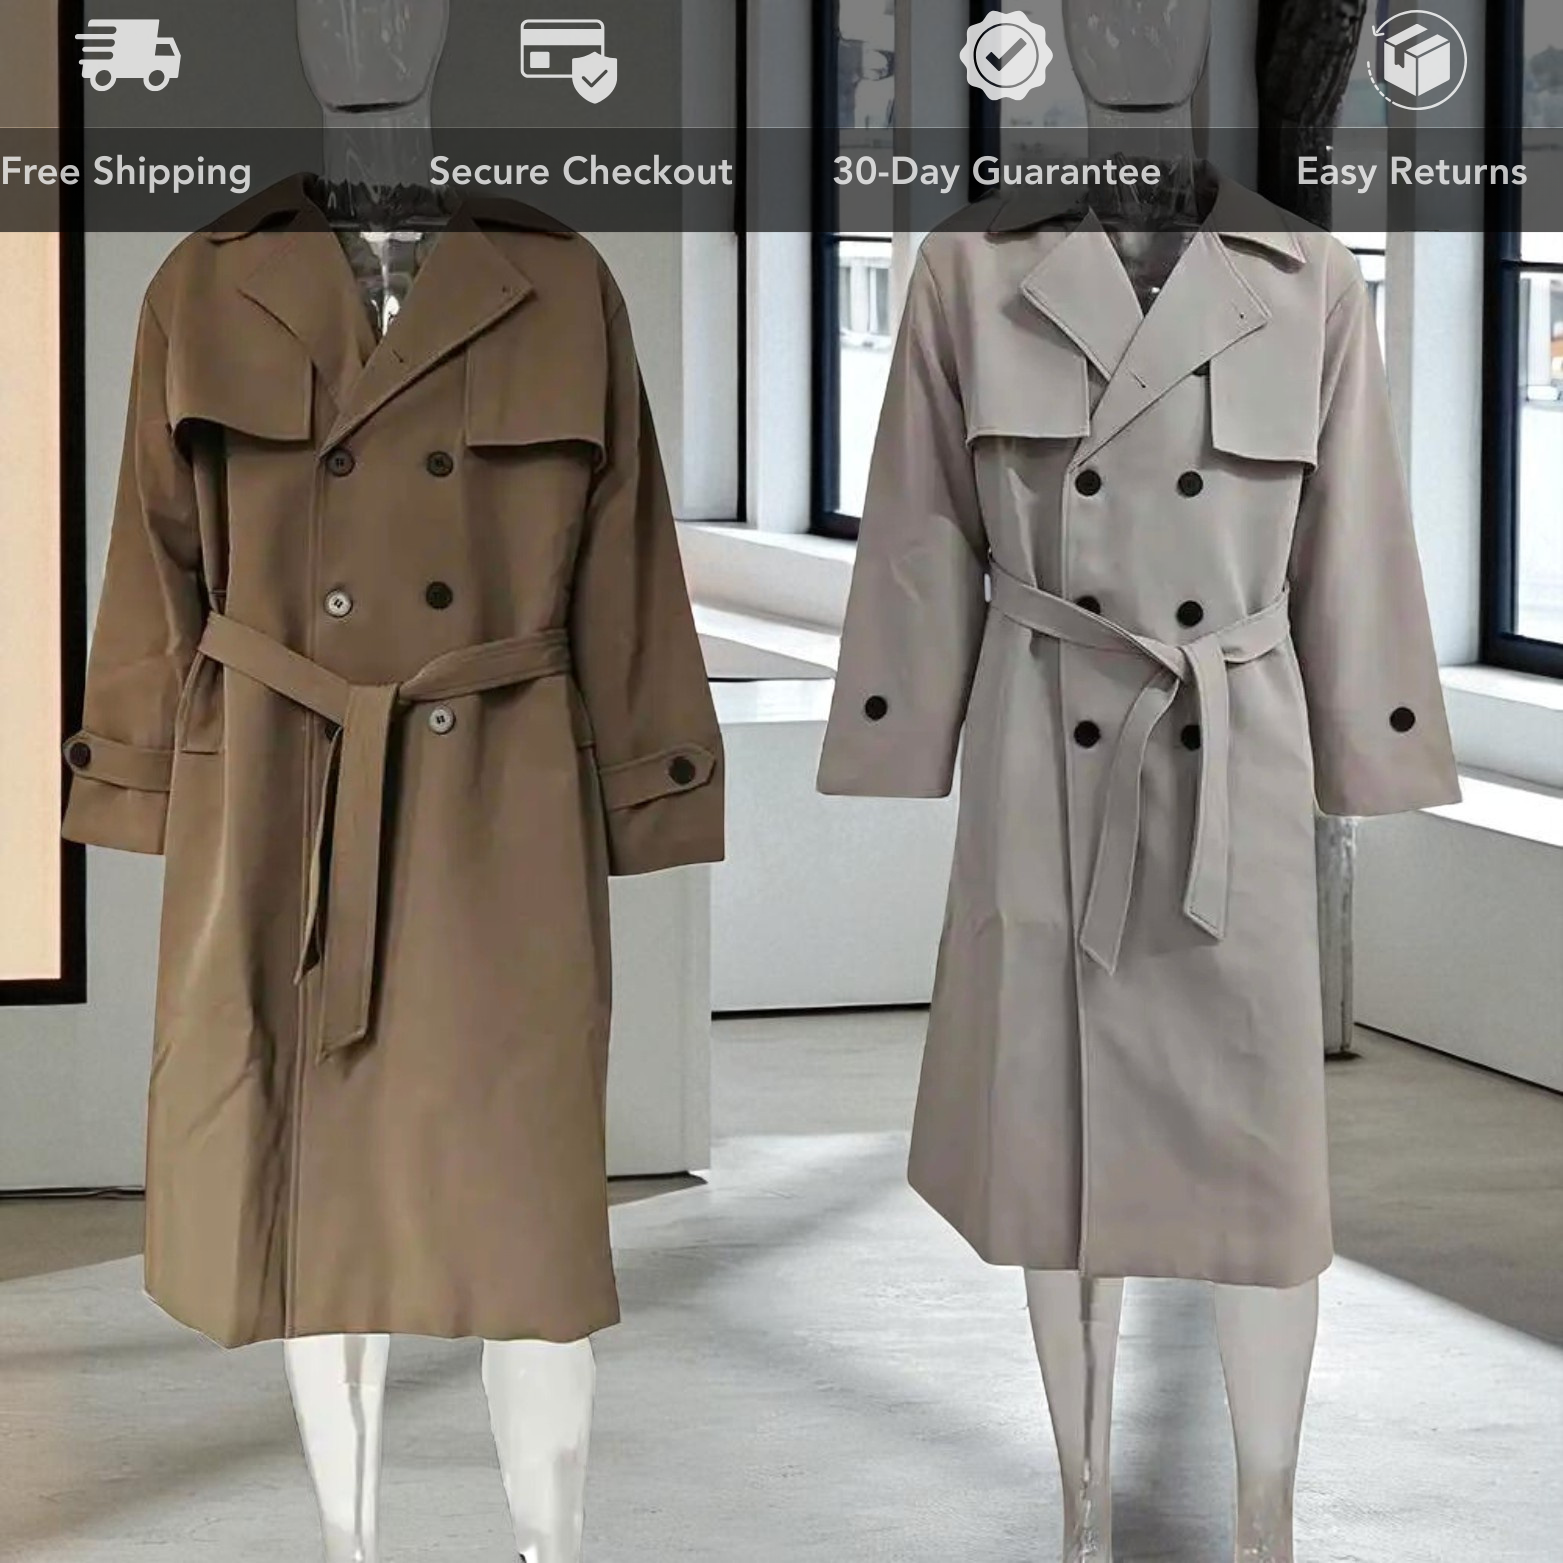Select the 30-Day Guarantee banner text
Image resolution: width=1563 pixels, height=1563 pixels.
tap(995, 172)
